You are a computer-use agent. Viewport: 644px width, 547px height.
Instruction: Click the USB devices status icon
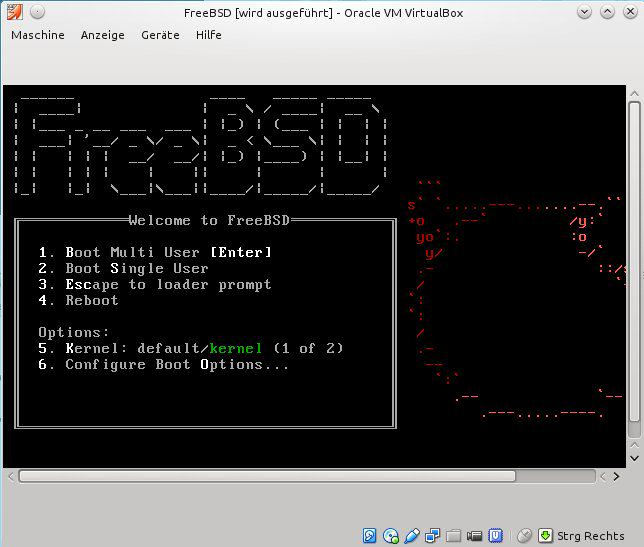[x=412, y=536]
